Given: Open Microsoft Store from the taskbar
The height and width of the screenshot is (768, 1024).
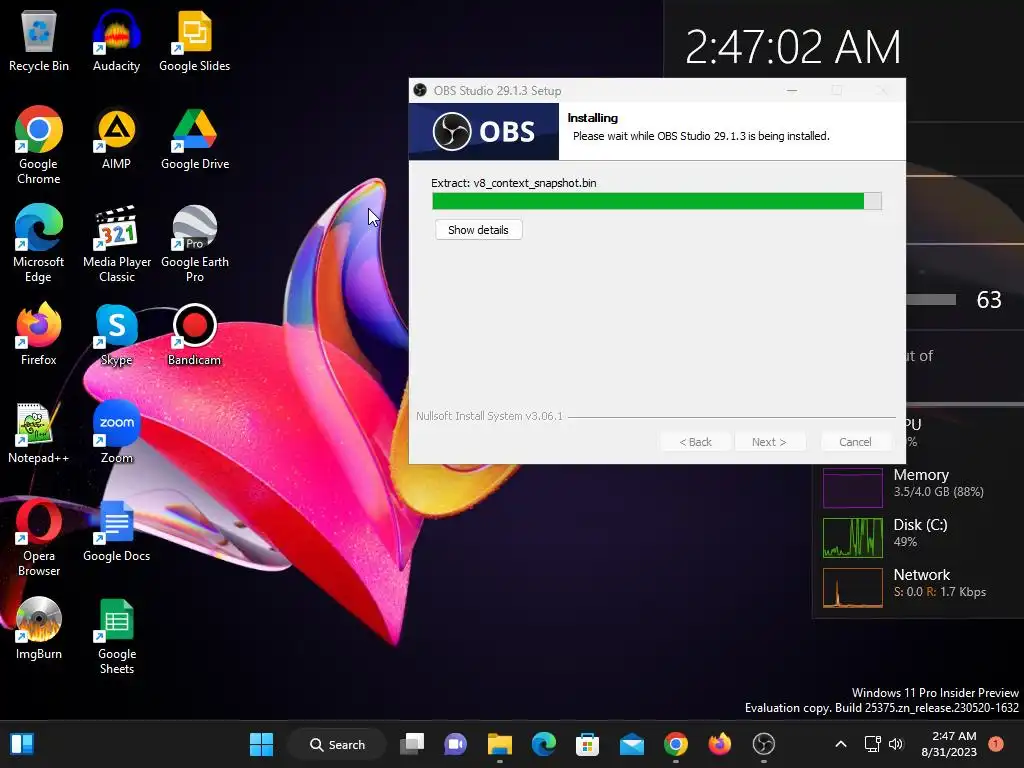Looking at the screenshot, I should pyautogui.click(x=587, y=744).
